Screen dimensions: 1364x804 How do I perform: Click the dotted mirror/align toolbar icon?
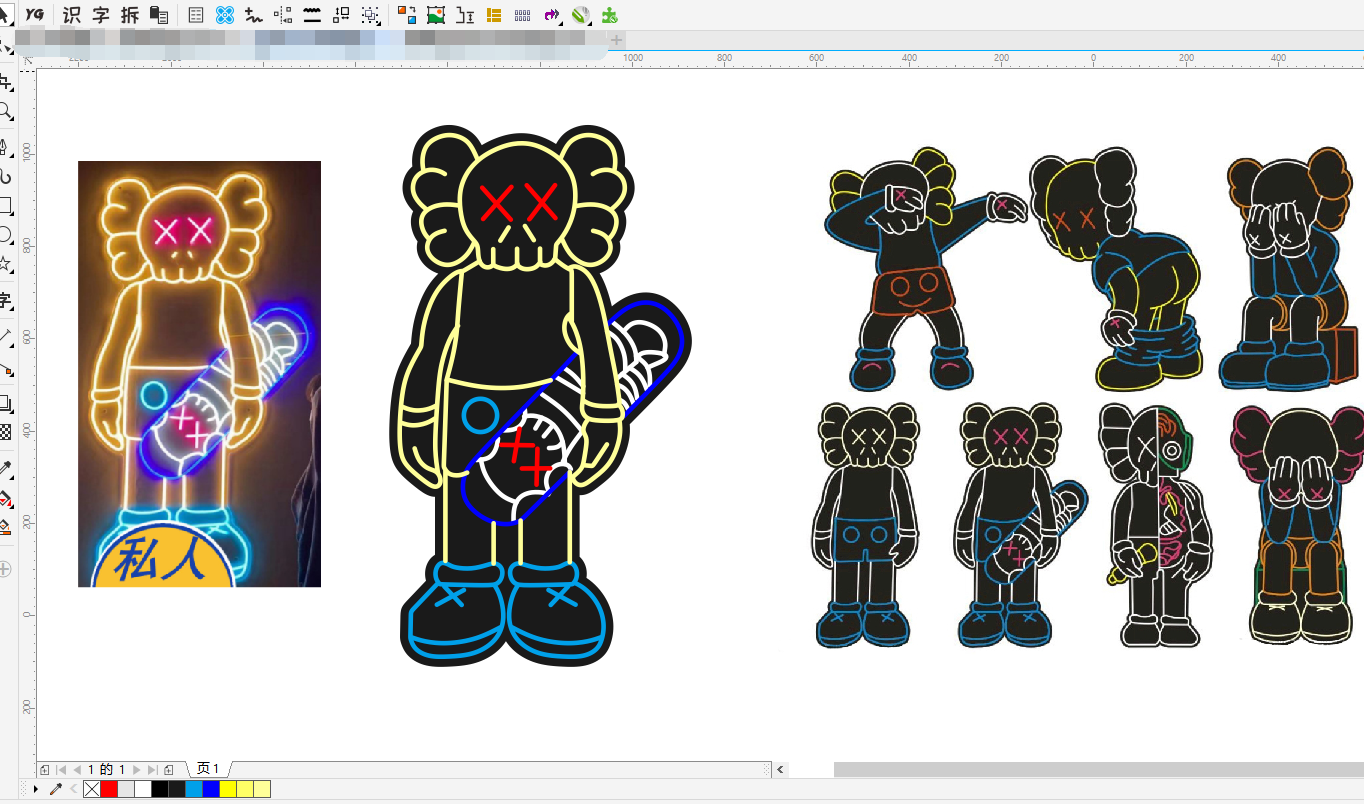click(x=283, y=15)
